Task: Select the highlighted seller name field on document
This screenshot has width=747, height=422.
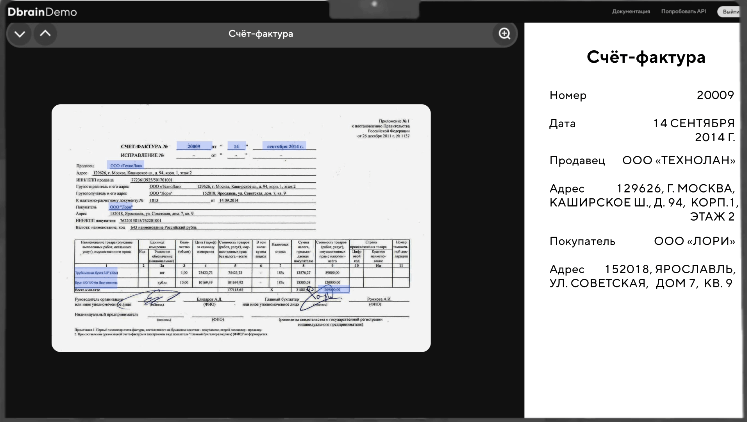Action: click(125, 165)
